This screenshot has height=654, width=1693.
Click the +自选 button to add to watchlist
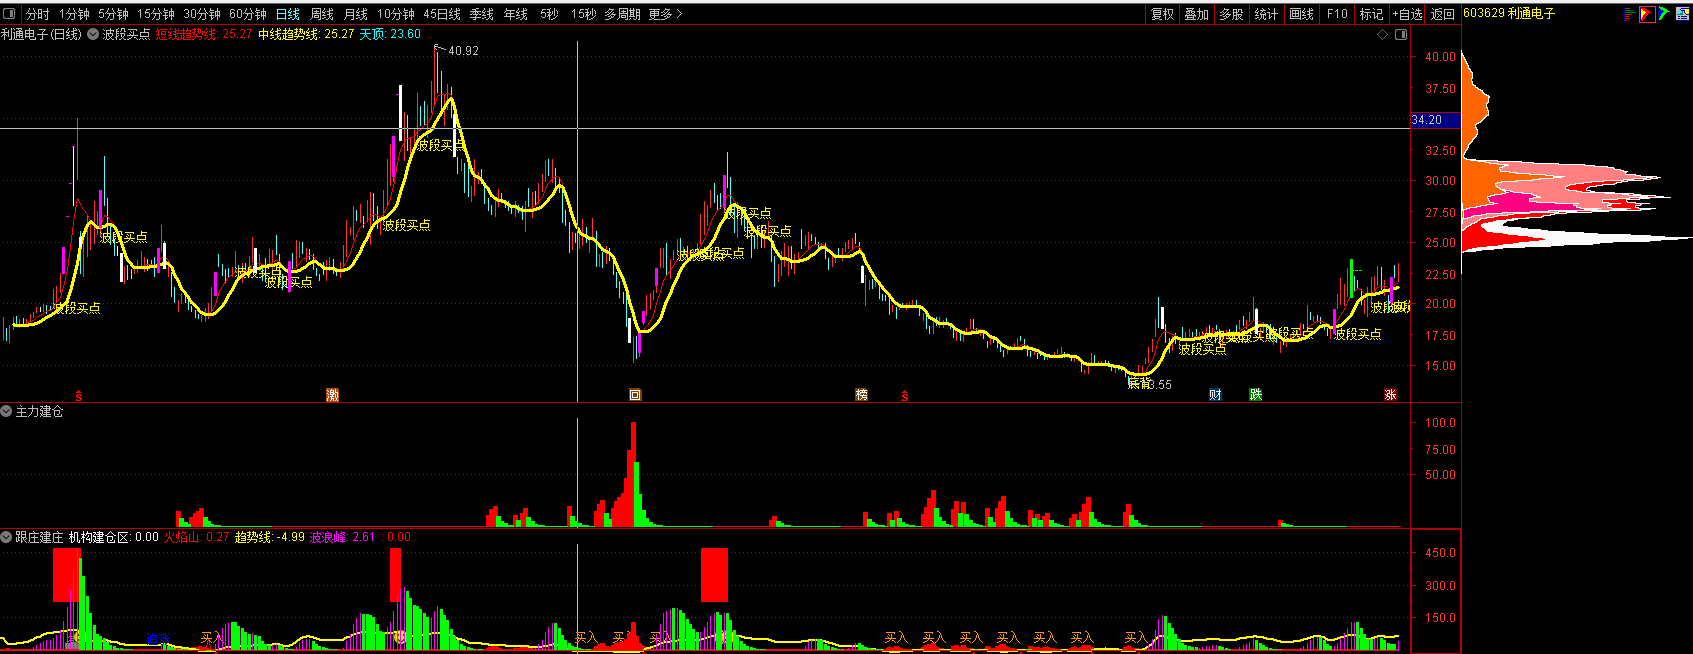(x=1407, y=14)
